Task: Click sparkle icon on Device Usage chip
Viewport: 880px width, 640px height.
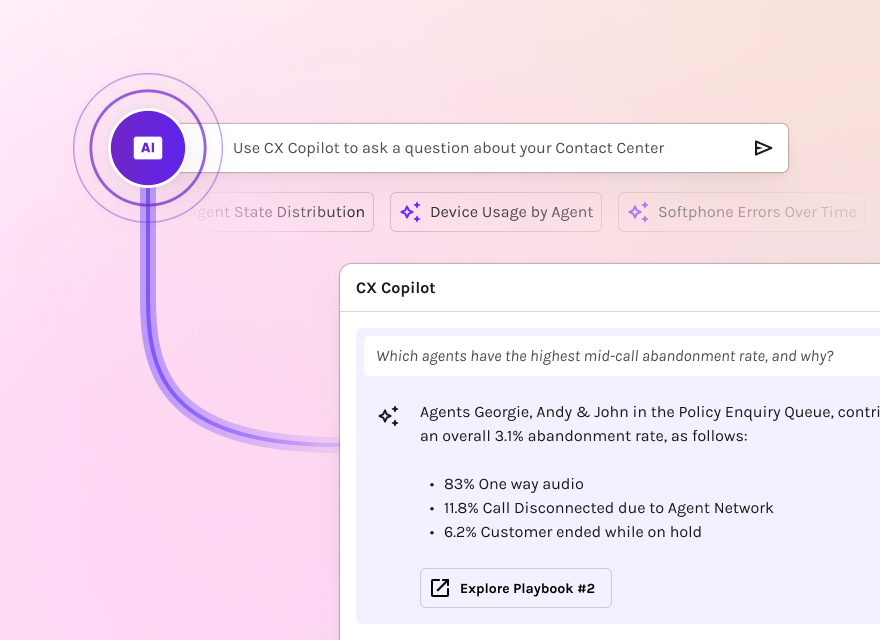Action: [411, 212]
